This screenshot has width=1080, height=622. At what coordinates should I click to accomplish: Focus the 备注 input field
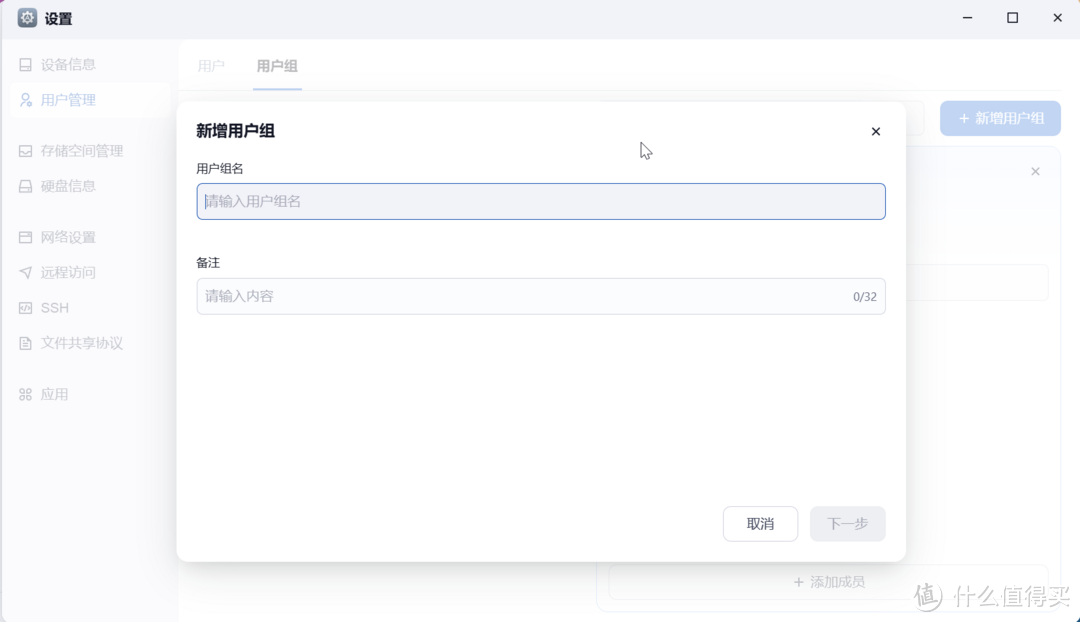pos(541,296)
